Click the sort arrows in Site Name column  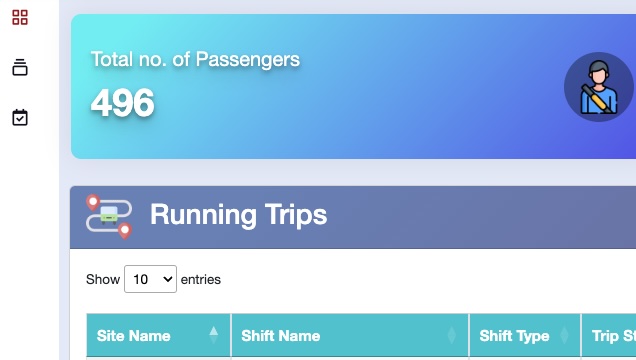(214, 335)
